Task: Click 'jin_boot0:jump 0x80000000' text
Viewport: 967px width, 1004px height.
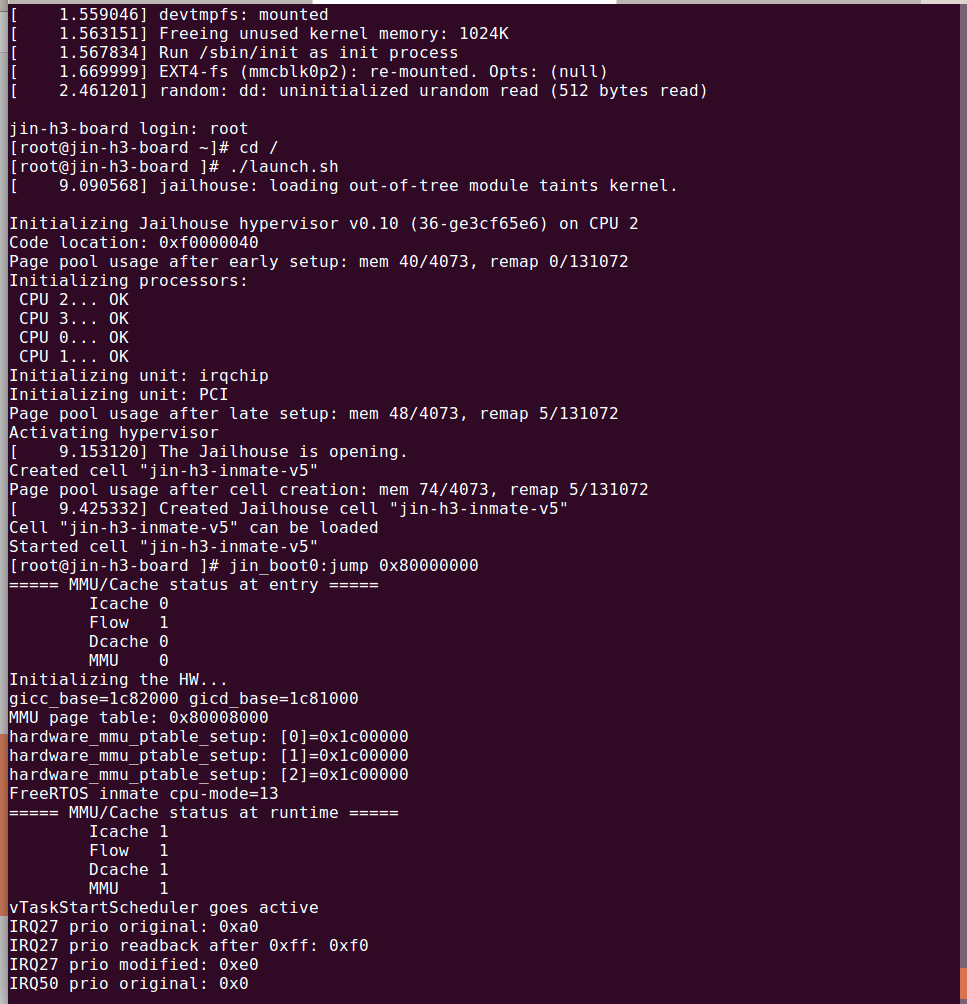Action: [353, 565]
